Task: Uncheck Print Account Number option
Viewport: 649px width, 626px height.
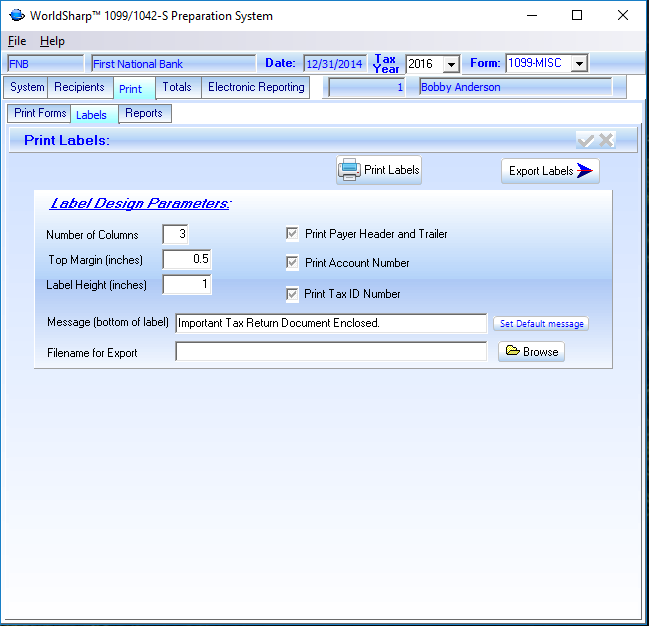Action: [x=292, y=263]
